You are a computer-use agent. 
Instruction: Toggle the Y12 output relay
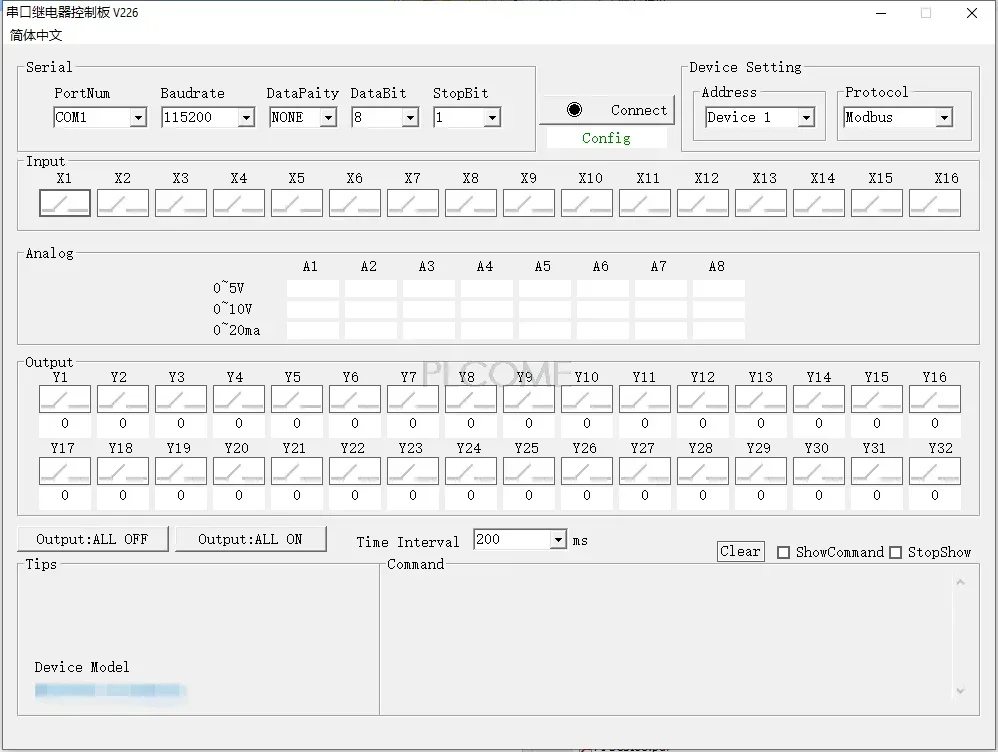[x=703, y=400]
